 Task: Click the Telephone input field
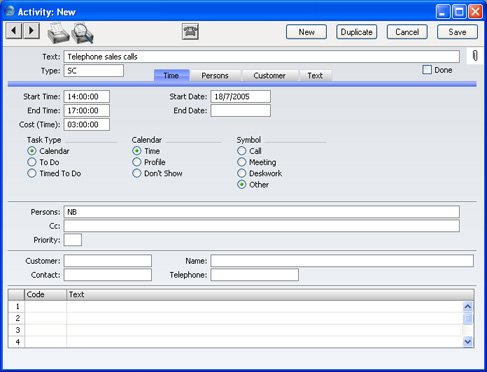click(x=255, y=275)
